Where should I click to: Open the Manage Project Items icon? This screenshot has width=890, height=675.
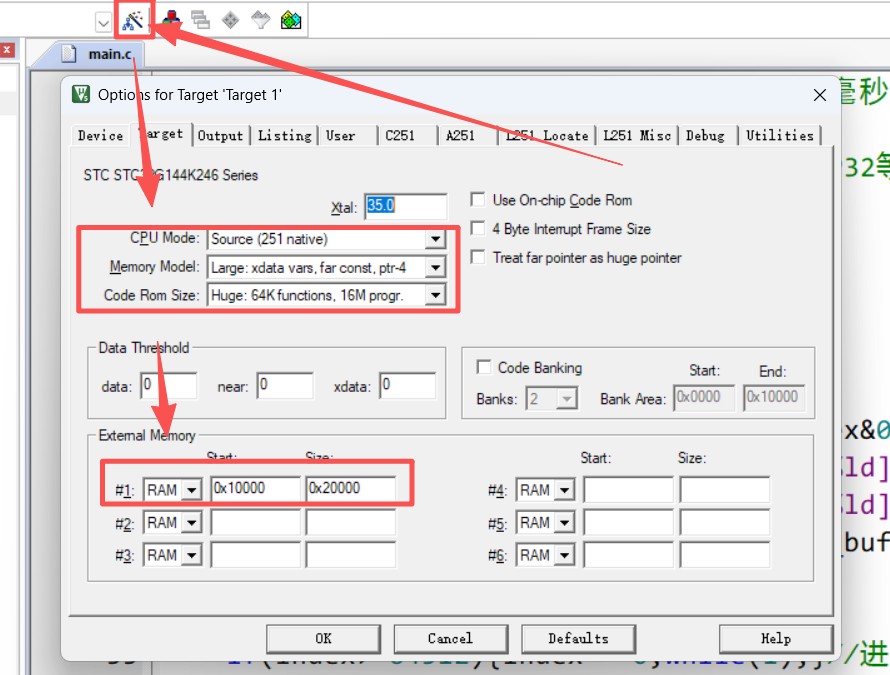click(171, 19)
